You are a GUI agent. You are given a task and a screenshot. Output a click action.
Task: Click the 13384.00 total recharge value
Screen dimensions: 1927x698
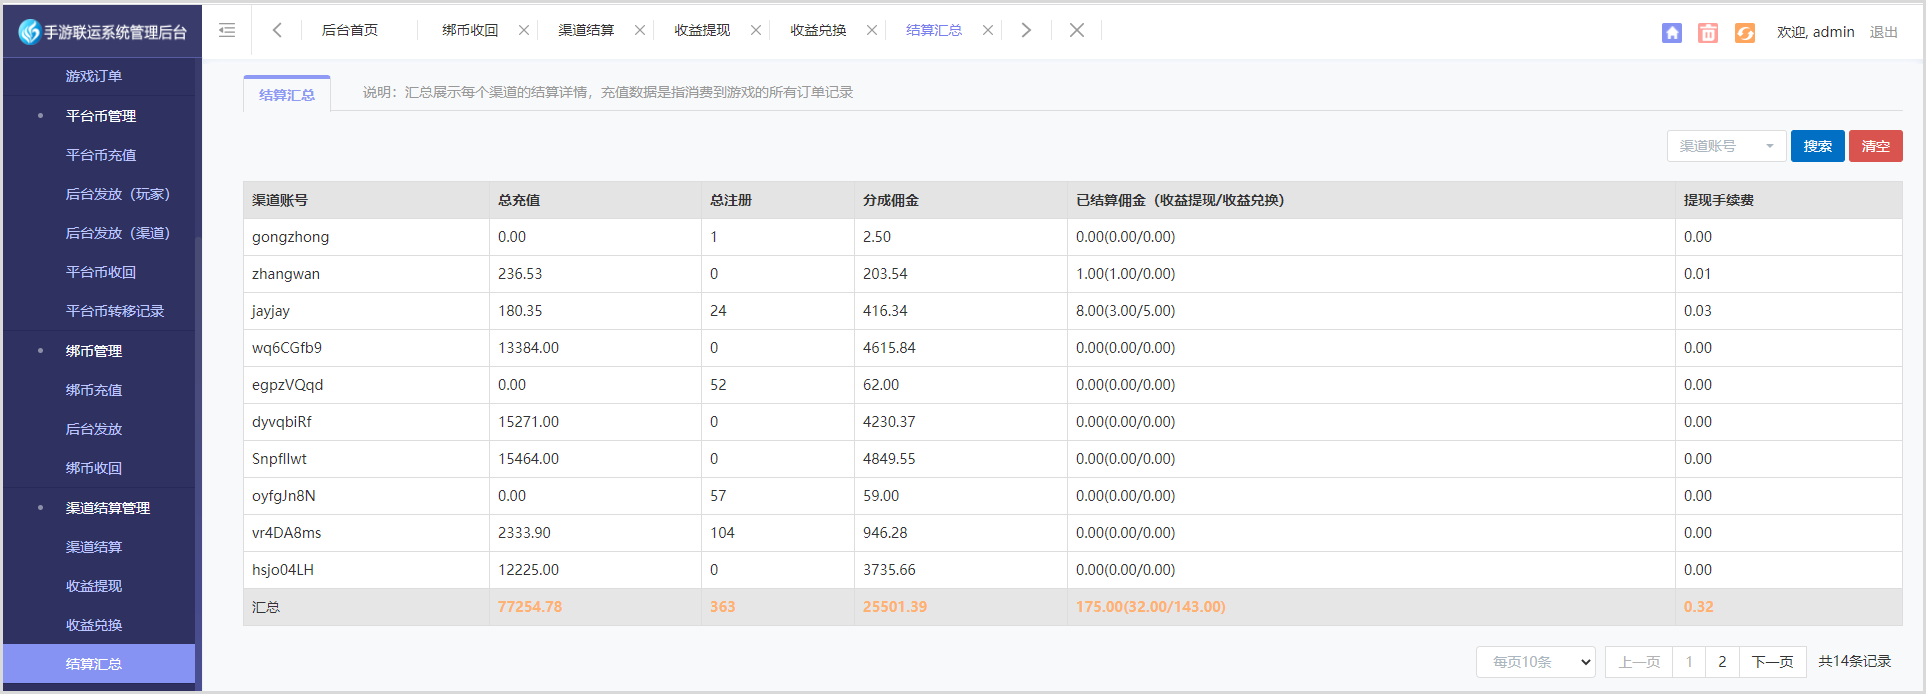[528, 348]
